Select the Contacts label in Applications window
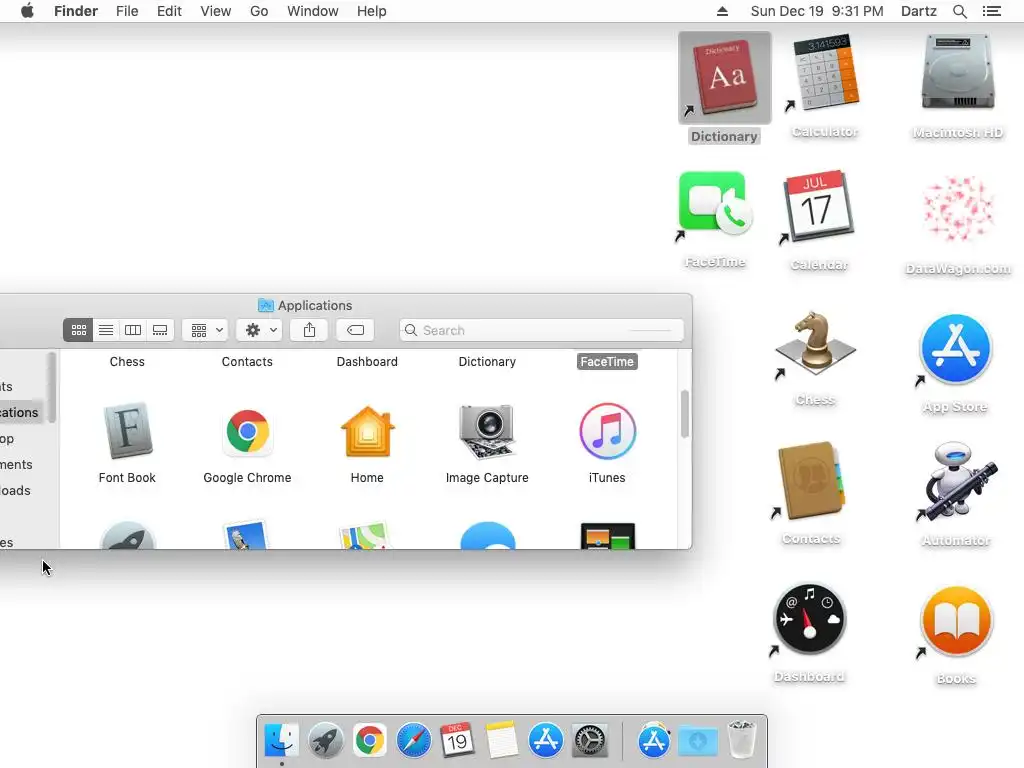Screen dimensions: 1024x768 pyautogui.click(x=247, y=362)
